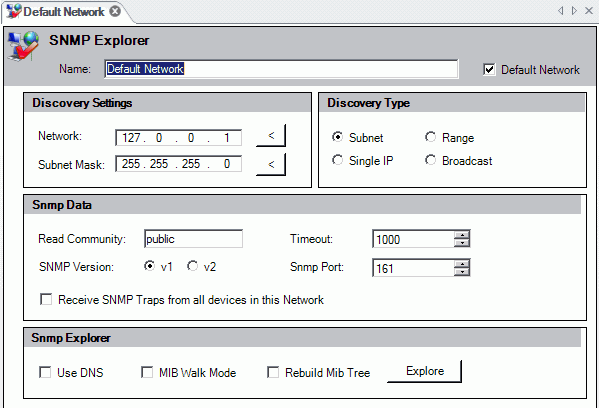This screenshot has height=408, width=599.
Task: Enable MIB Walk Mode checkbox
Action: coord(147,372)
